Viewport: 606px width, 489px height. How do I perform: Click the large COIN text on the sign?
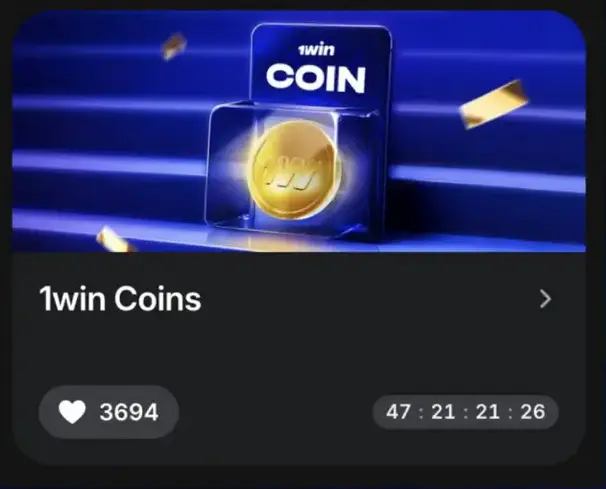pyautogui.click(x=316, y=79)
